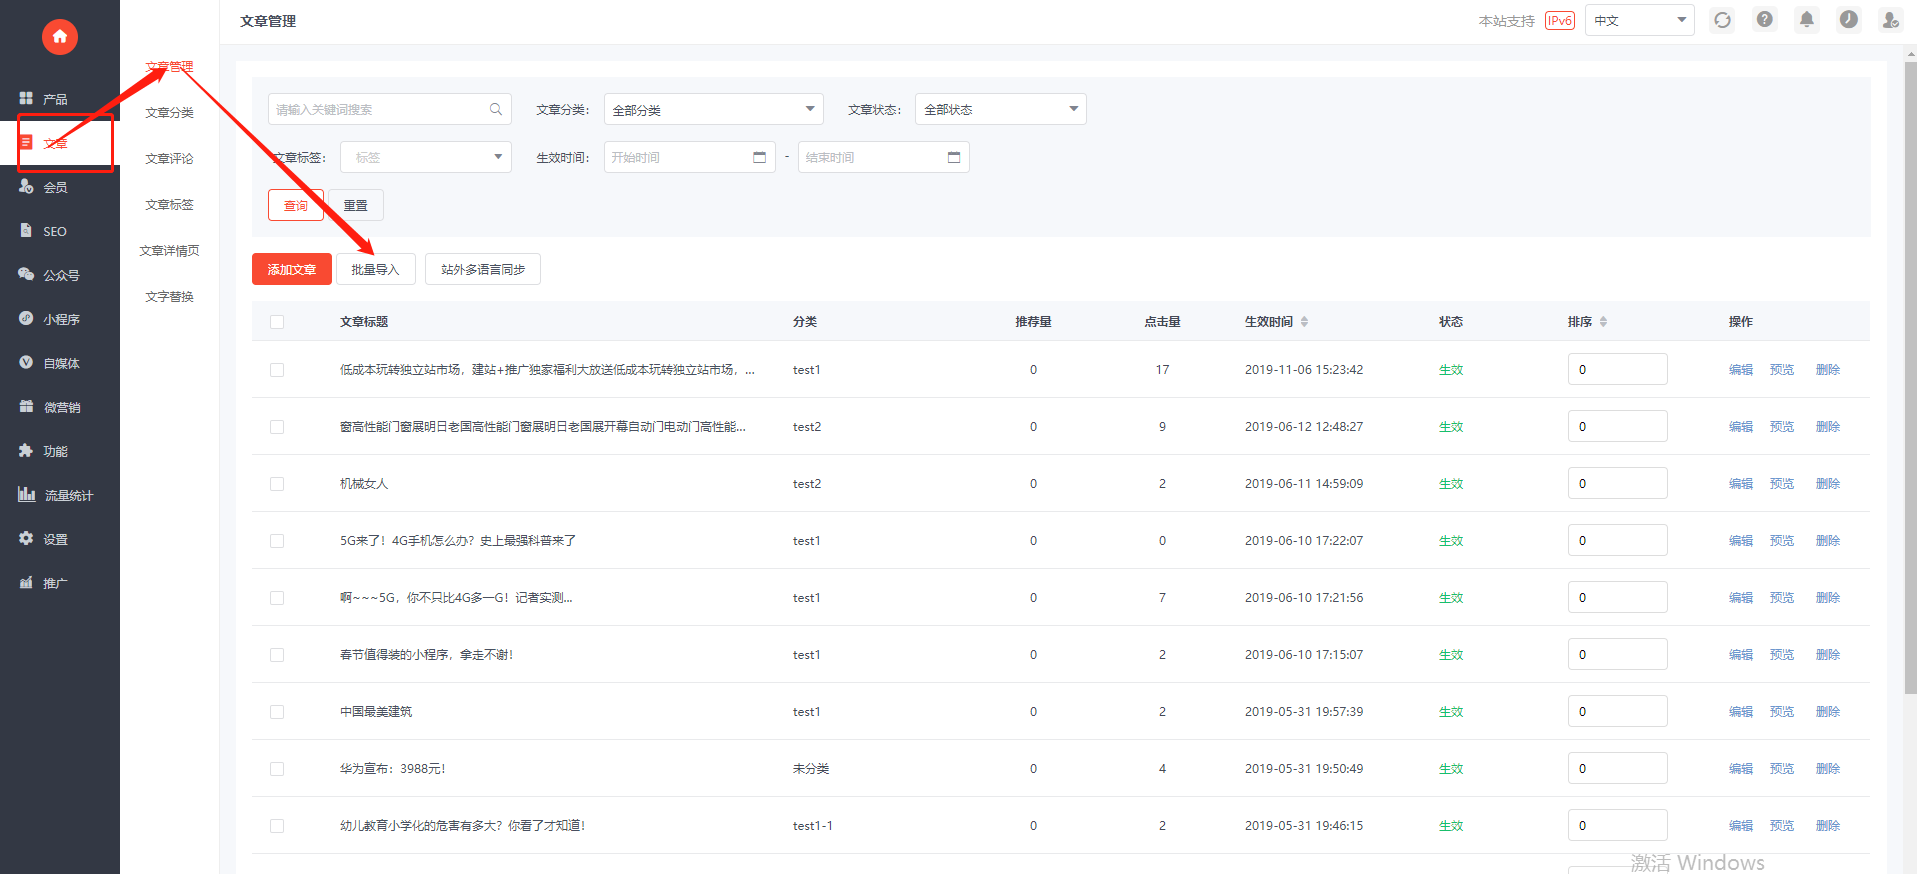Open the notifications bell icon
Screen dimensions: 1917x874
pyautogui.click(x=1807, y=20)
